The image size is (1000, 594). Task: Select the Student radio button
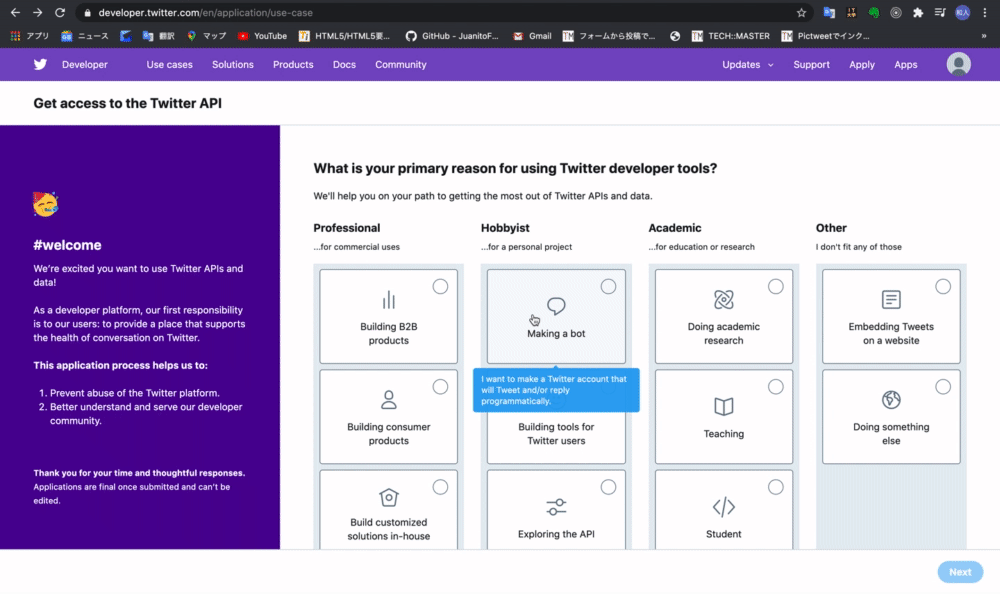[775, 487]
